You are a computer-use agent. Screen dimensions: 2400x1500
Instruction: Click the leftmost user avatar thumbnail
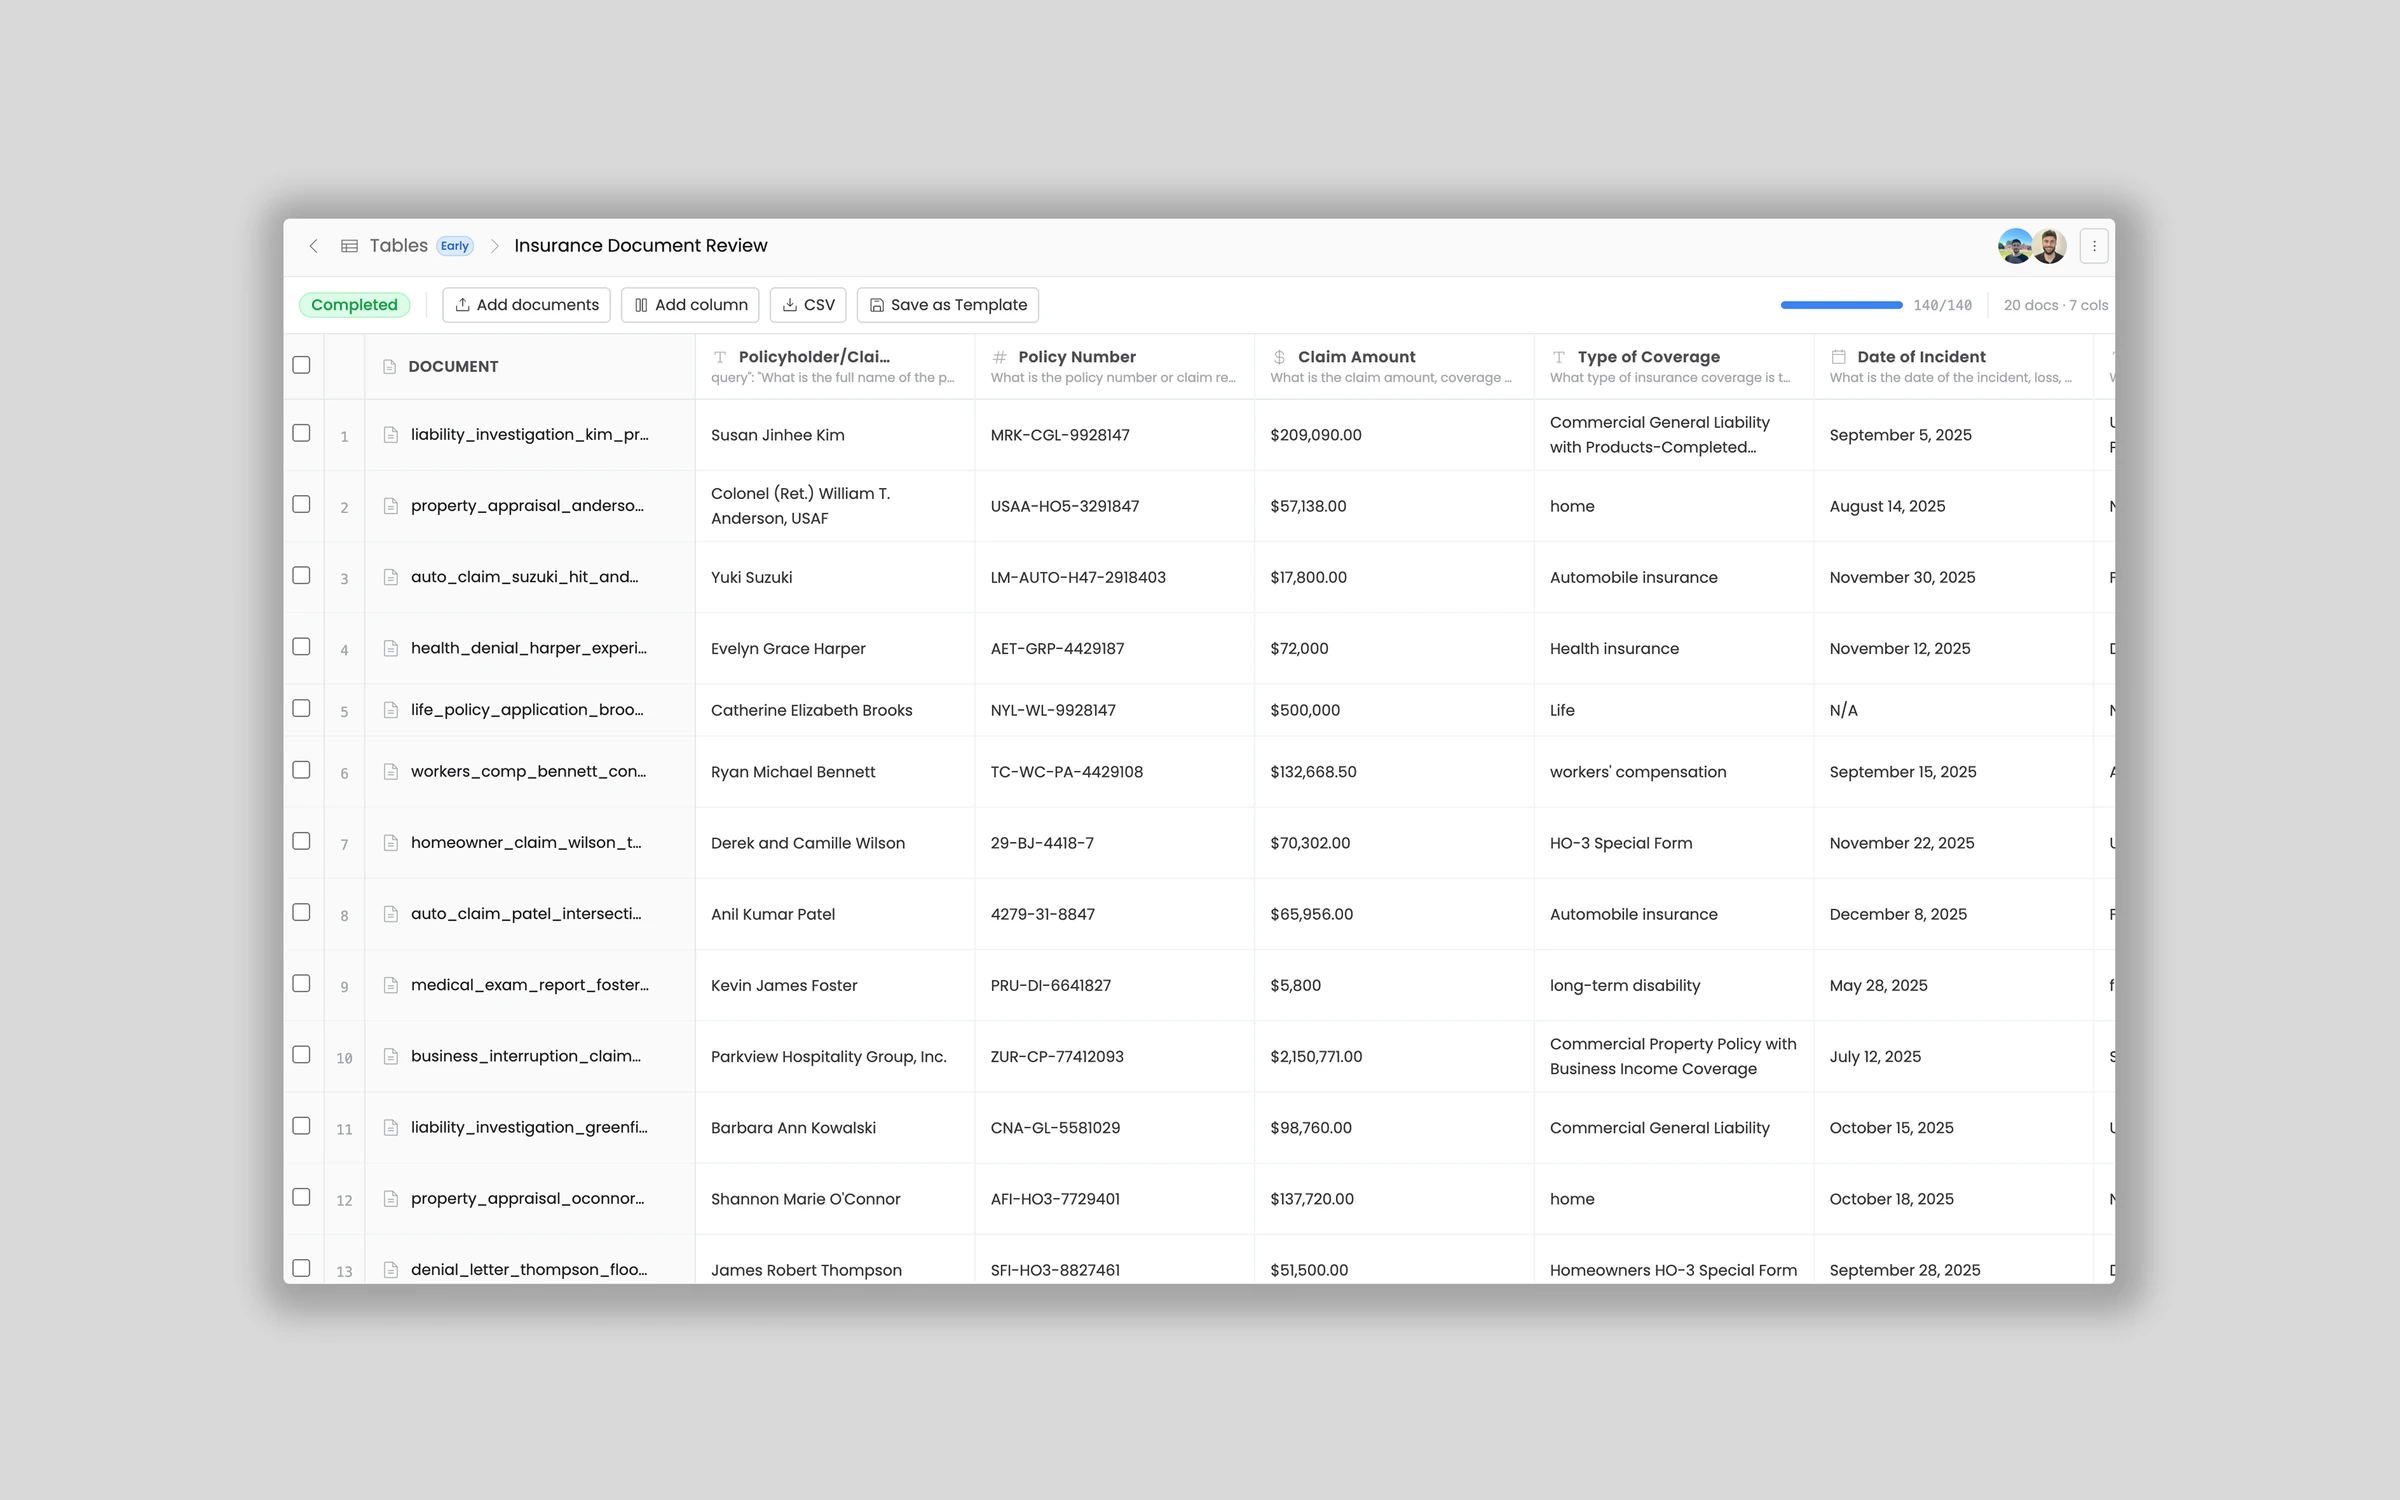[x=2014, y=245]
